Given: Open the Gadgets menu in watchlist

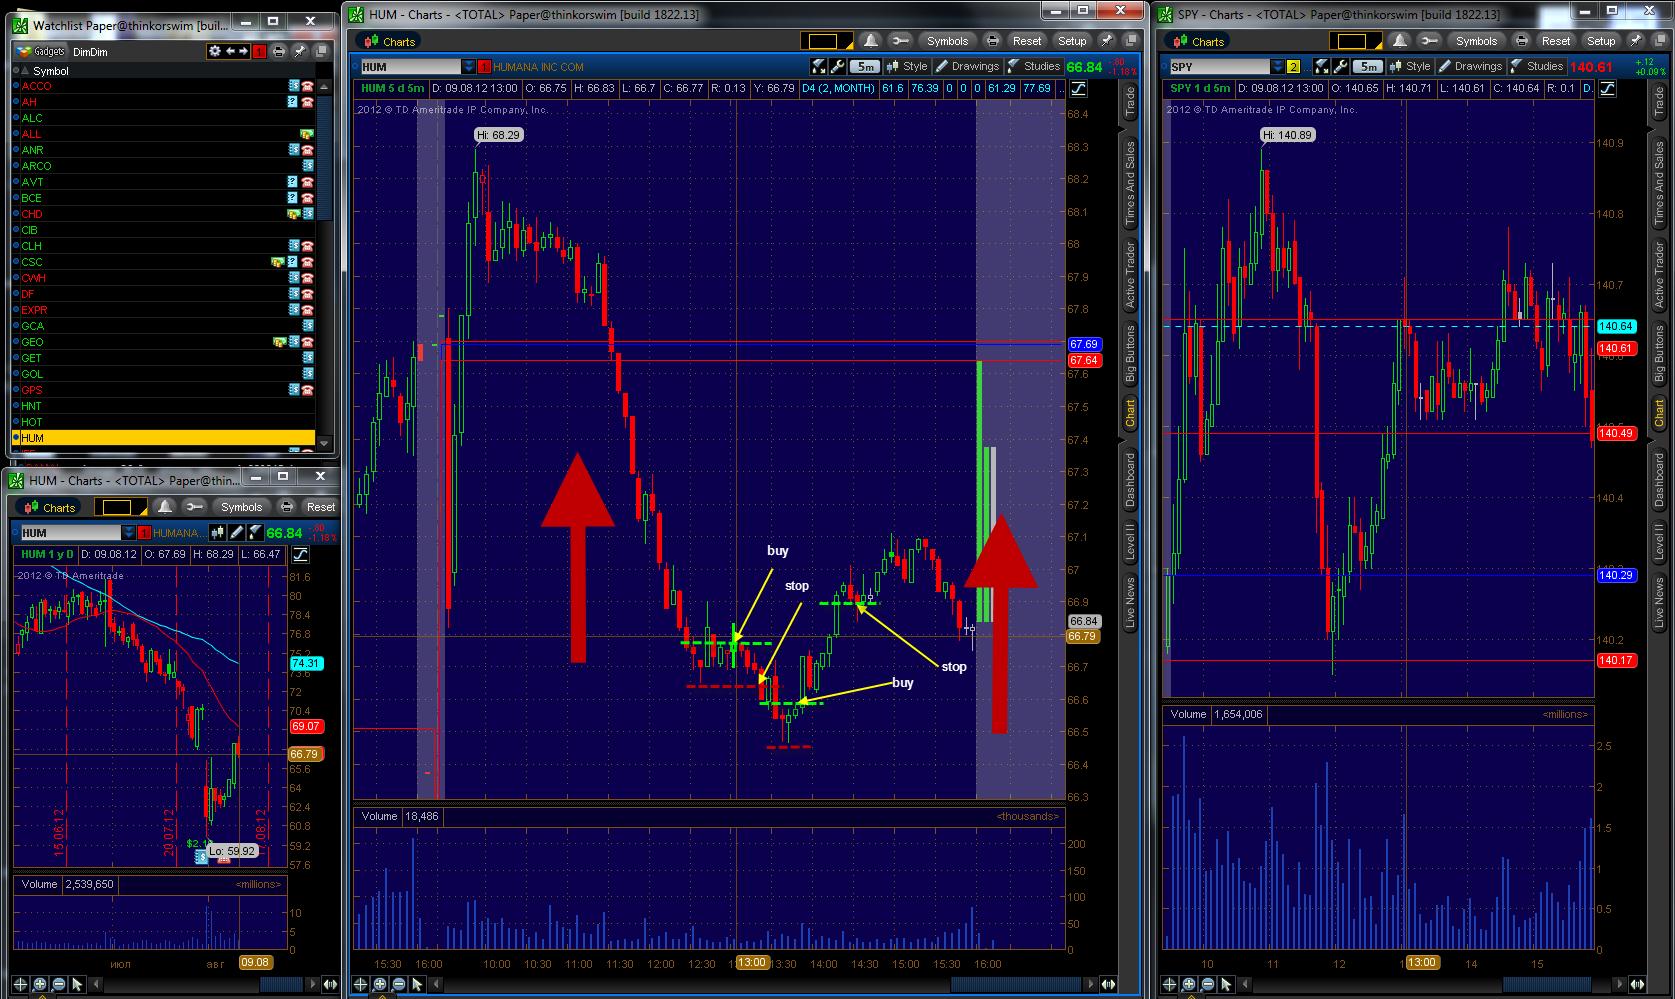Looking at the screenshot, I should point(41,51).
